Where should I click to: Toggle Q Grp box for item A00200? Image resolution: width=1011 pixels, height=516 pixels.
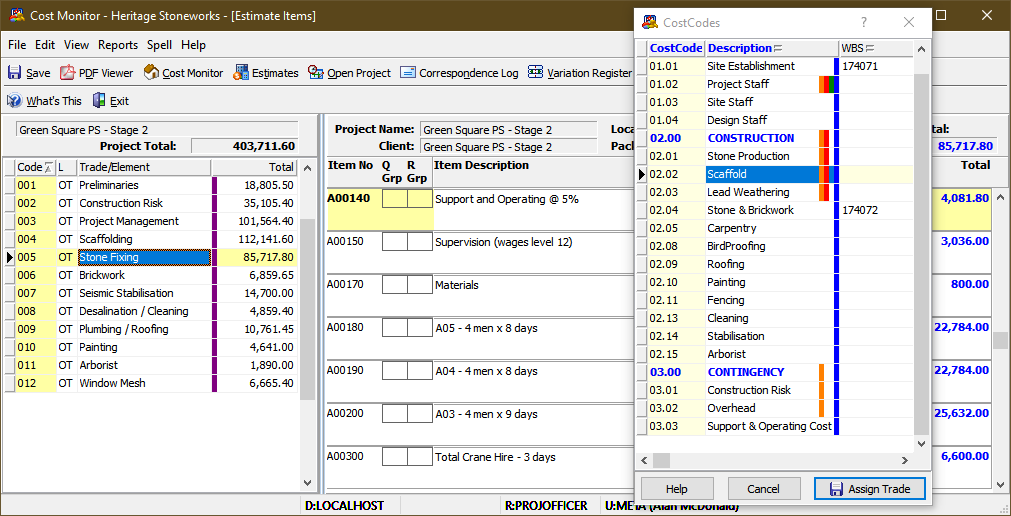coord(395,413)
